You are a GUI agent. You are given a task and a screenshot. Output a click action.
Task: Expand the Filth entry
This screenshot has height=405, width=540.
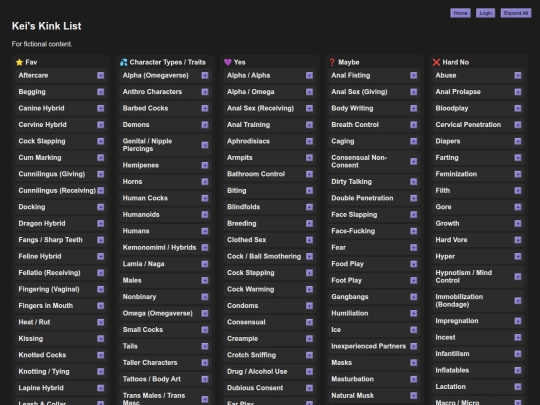518,191
